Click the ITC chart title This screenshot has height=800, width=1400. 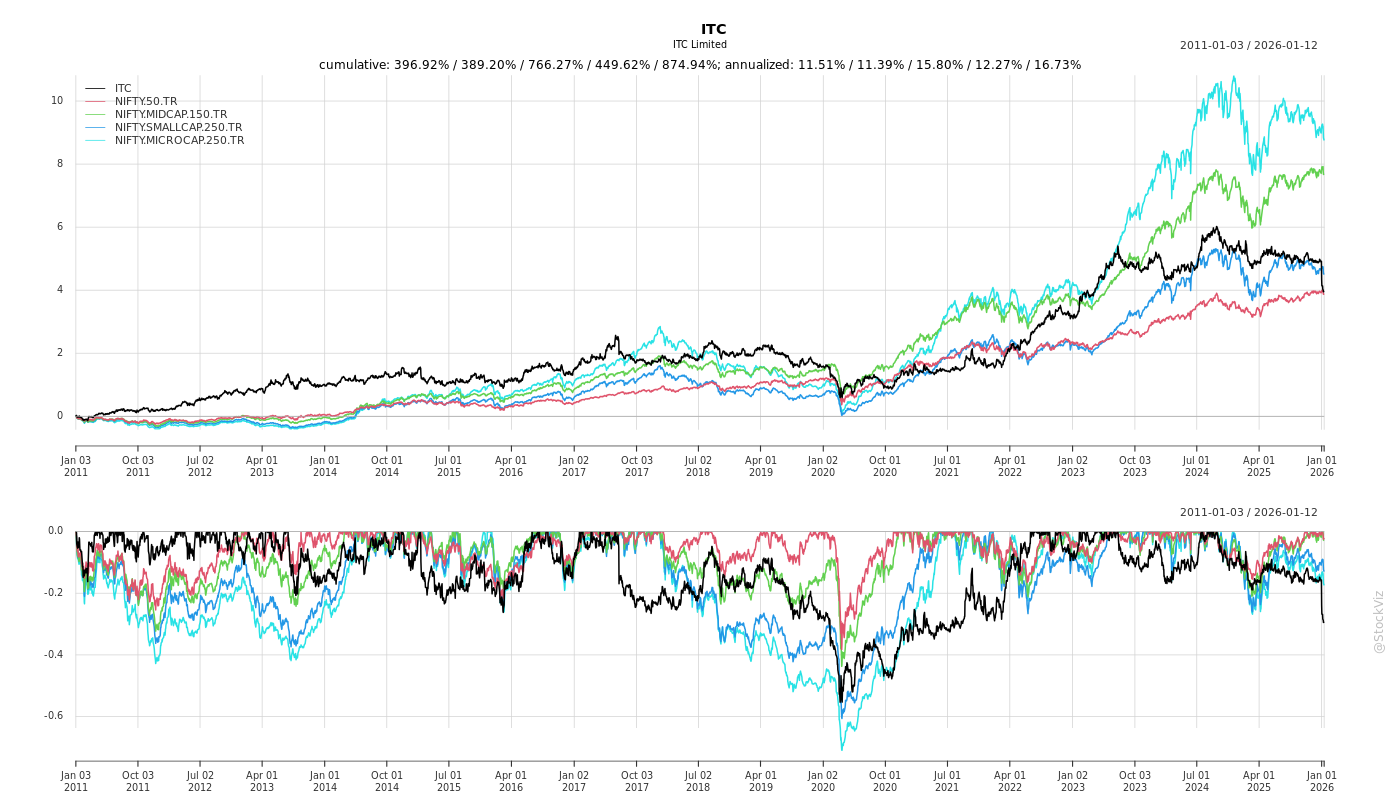pyautogui.click(x=713, y=29)
